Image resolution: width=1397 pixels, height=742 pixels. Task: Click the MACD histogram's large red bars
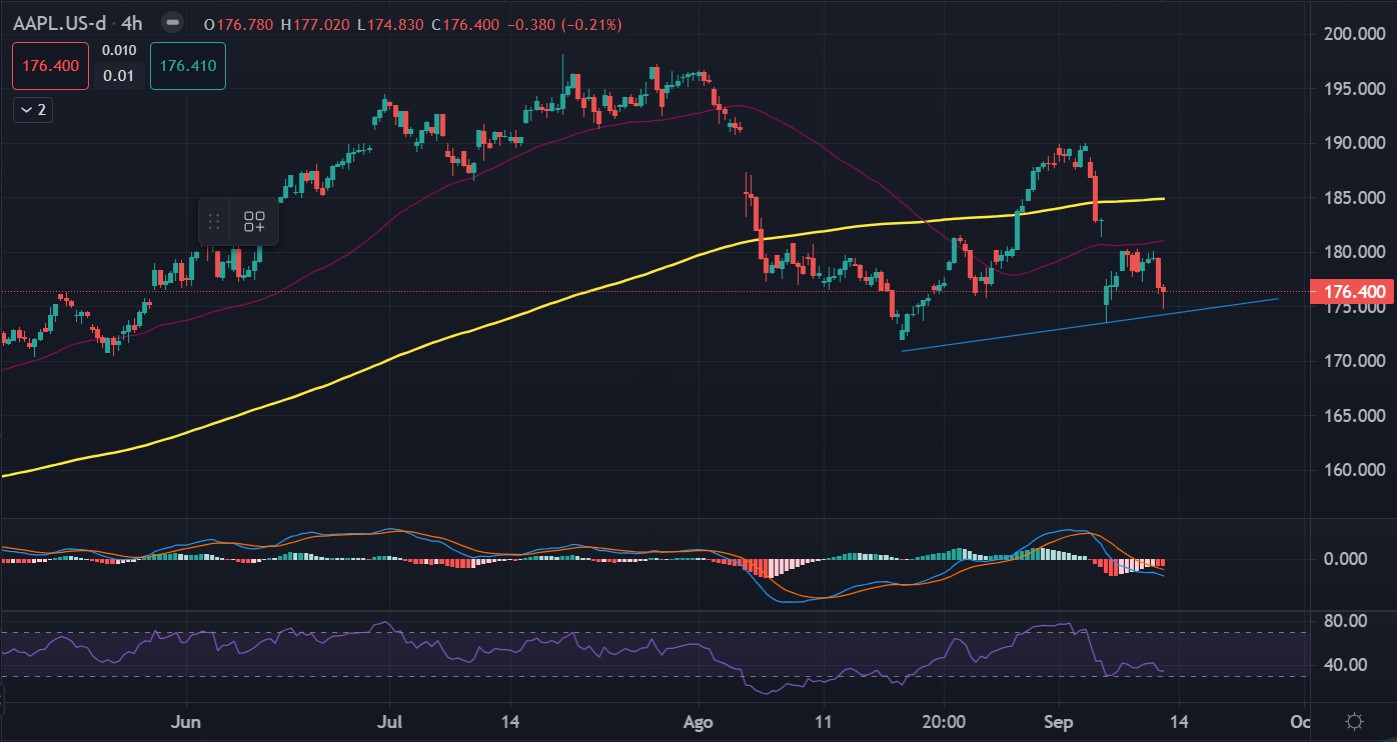[x=765, y=567]
